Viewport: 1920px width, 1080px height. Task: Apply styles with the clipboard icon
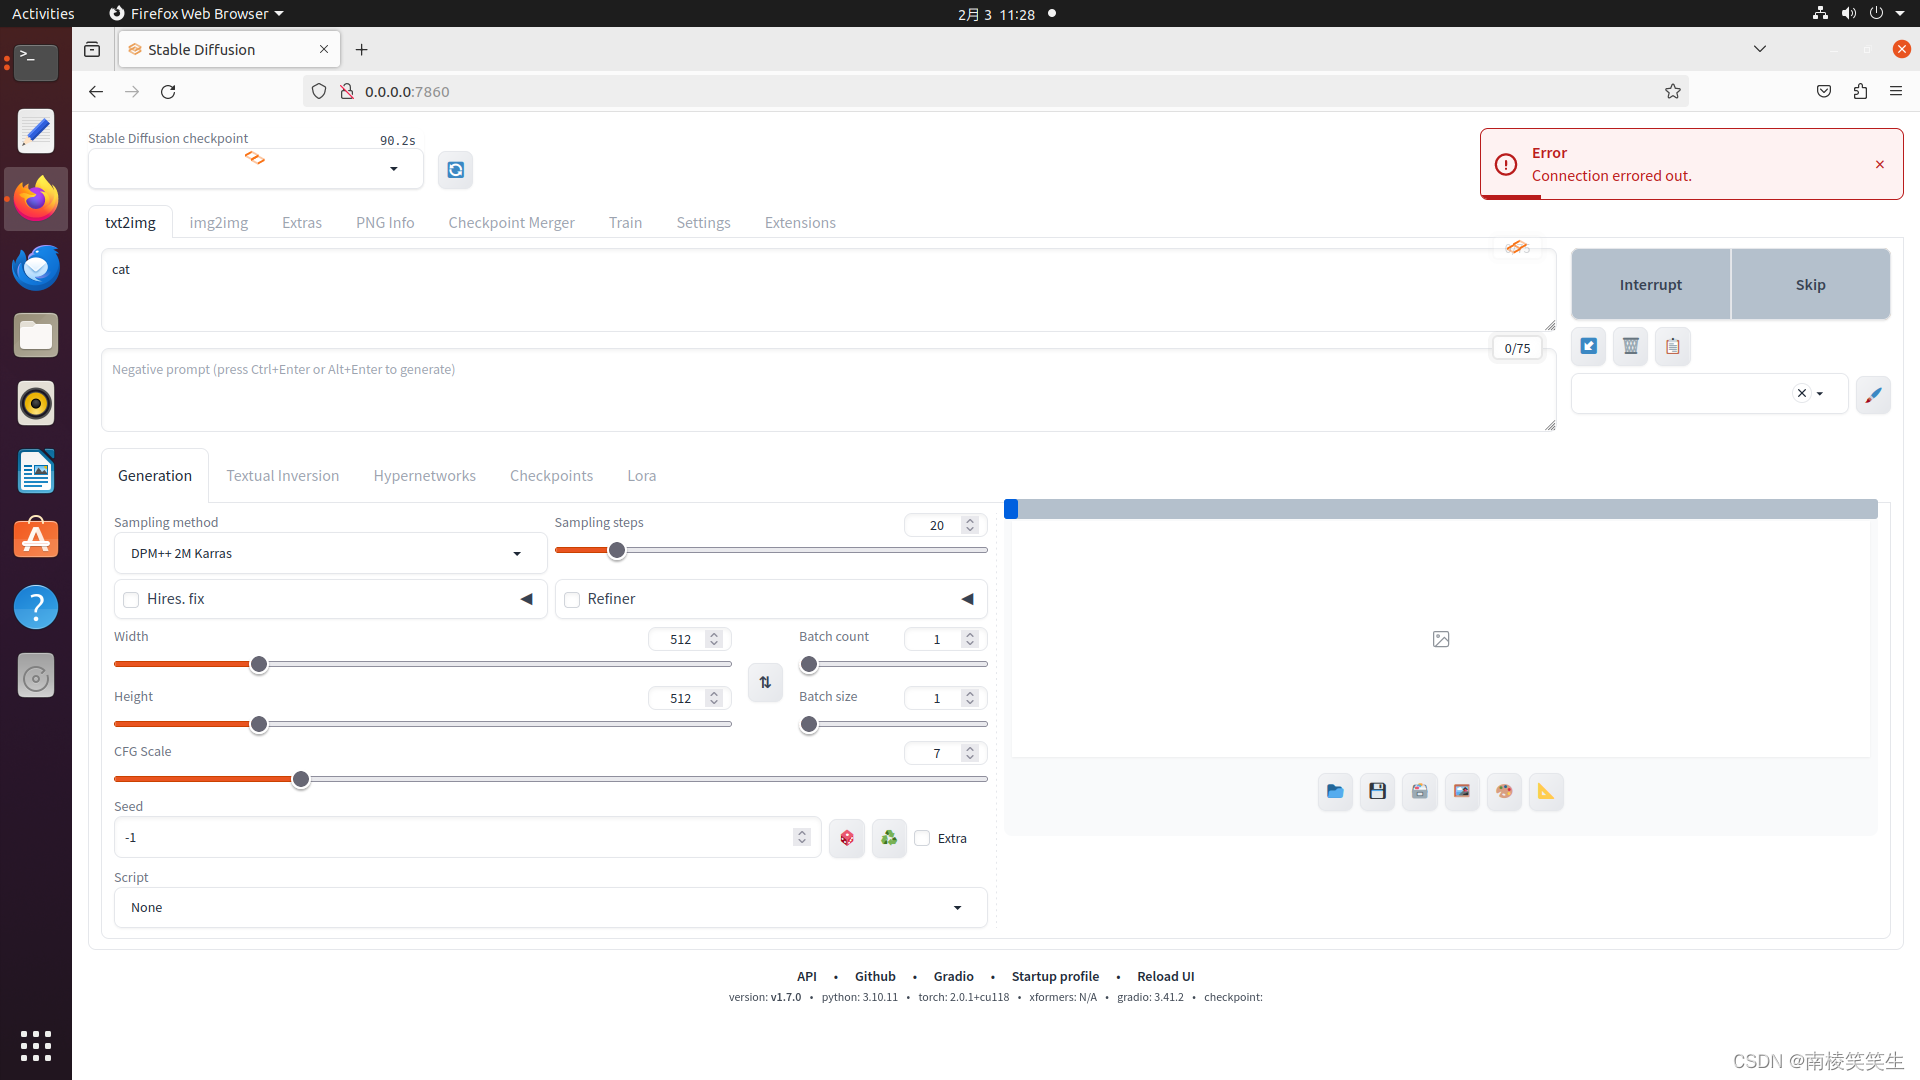[1672, 347]
